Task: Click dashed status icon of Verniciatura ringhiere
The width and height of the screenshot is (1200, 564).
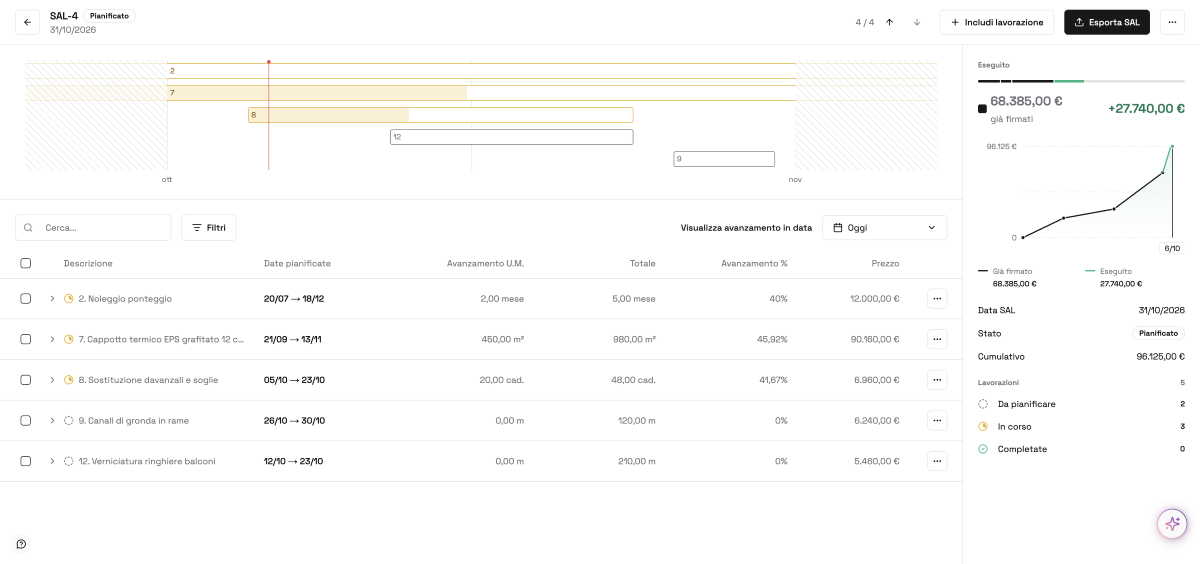Action: point(69,461)
